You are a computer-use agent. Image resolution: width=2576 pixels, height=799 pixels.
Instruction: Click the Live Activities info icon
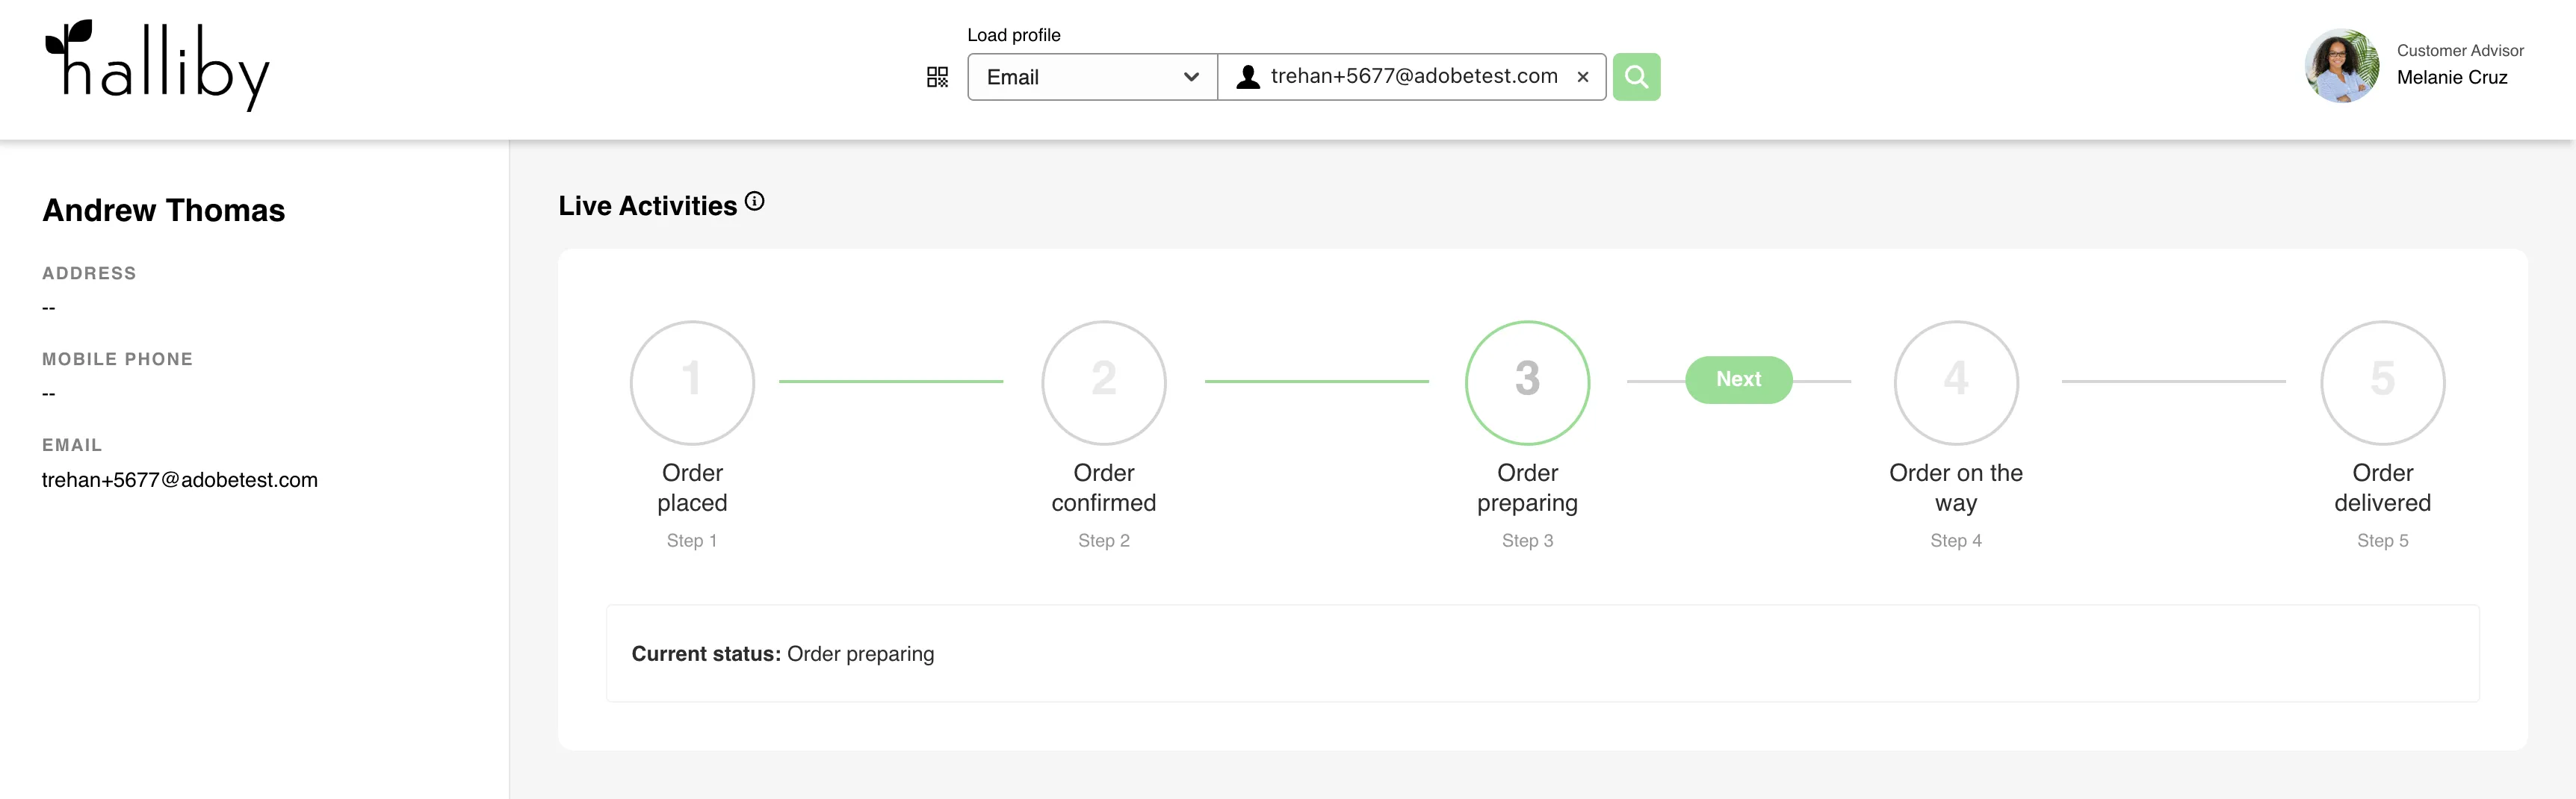point(755,202)
